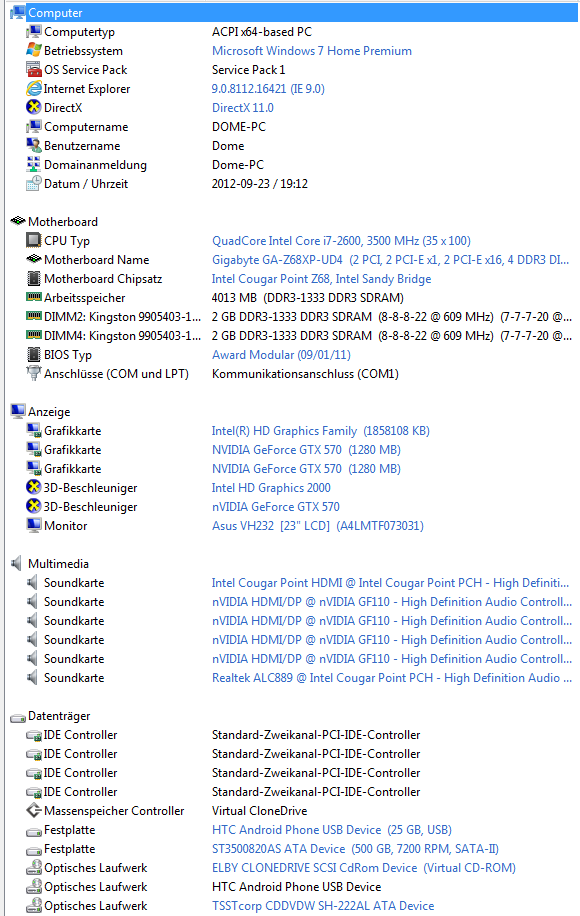The width and height of the screenshot is (580, 916).
Task: Click the Motherboard Name icon
Action: [34, 259]
